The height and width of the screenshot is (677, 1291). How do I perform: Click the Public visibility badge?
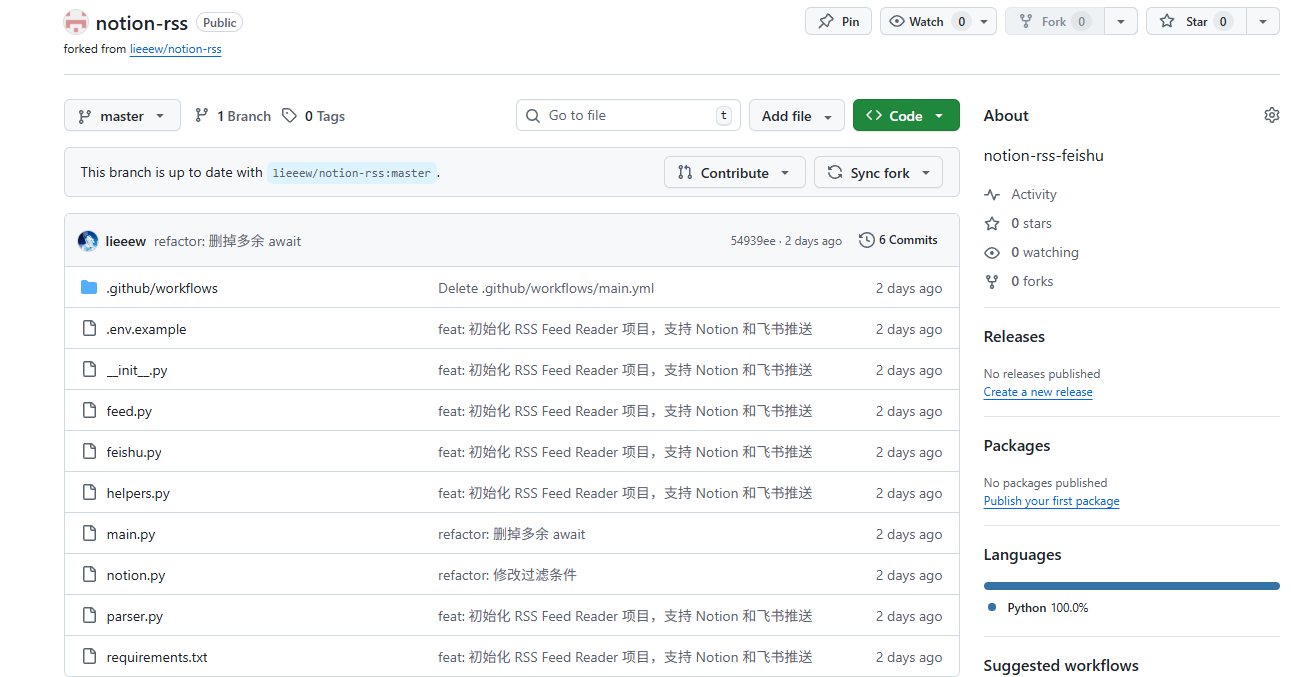point(219,22)
